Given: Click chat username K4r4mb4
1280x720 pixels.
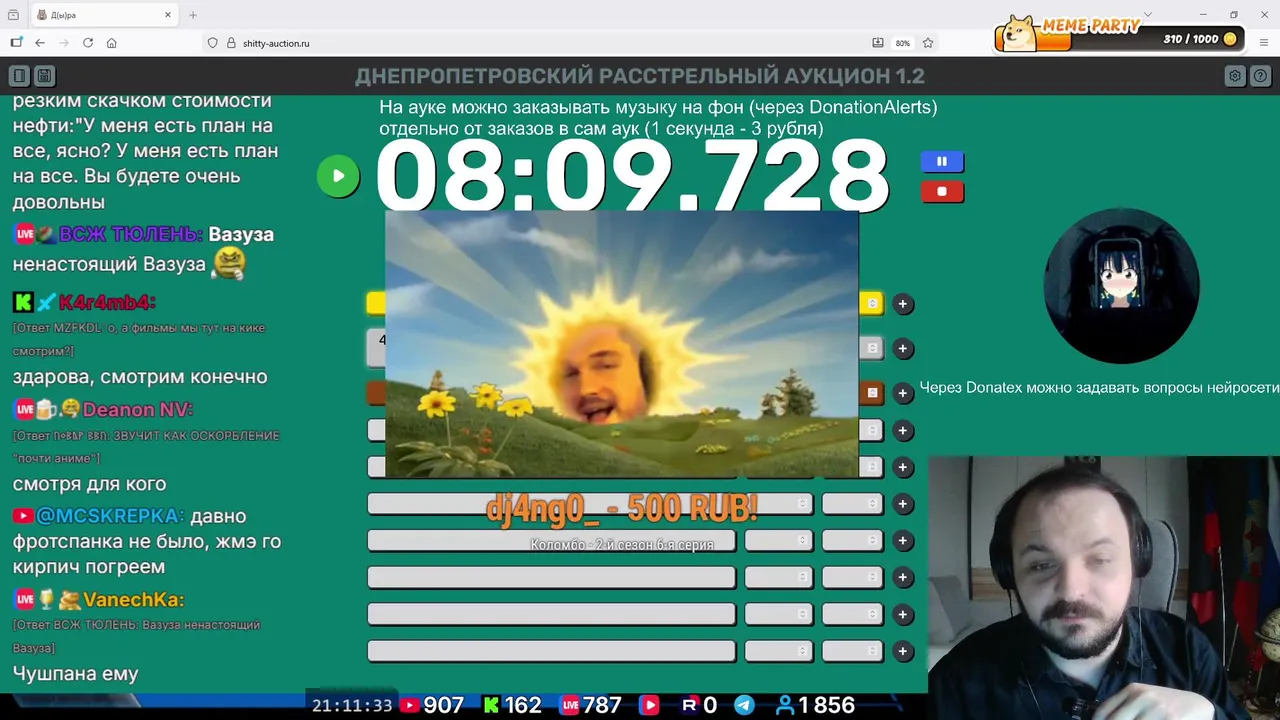Looking at the screenshot, I should pos(107,302).
